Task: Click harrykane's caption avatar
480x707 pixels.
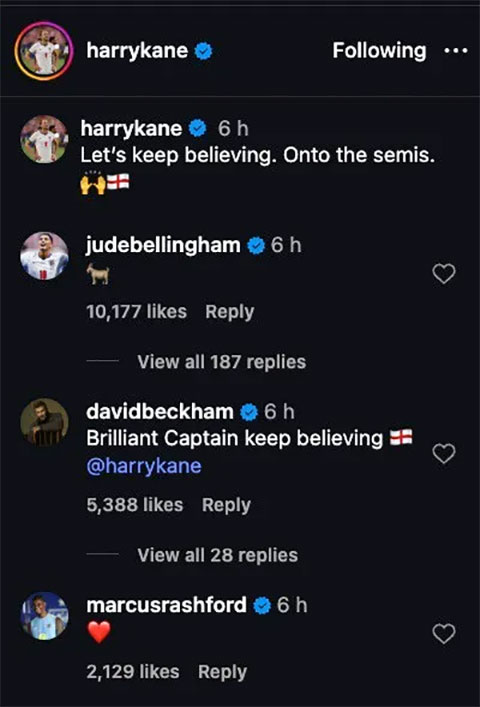Action: (x=44, y=139)
